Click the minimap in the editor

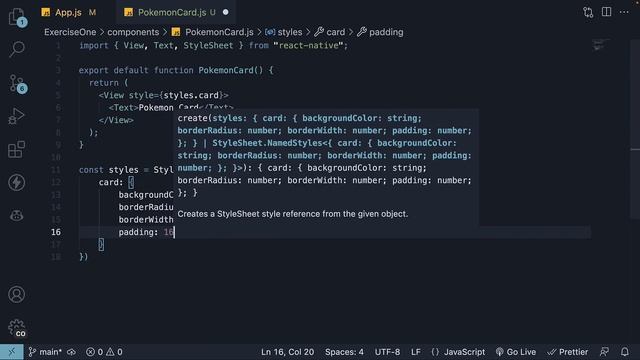[x=601, y=45]
